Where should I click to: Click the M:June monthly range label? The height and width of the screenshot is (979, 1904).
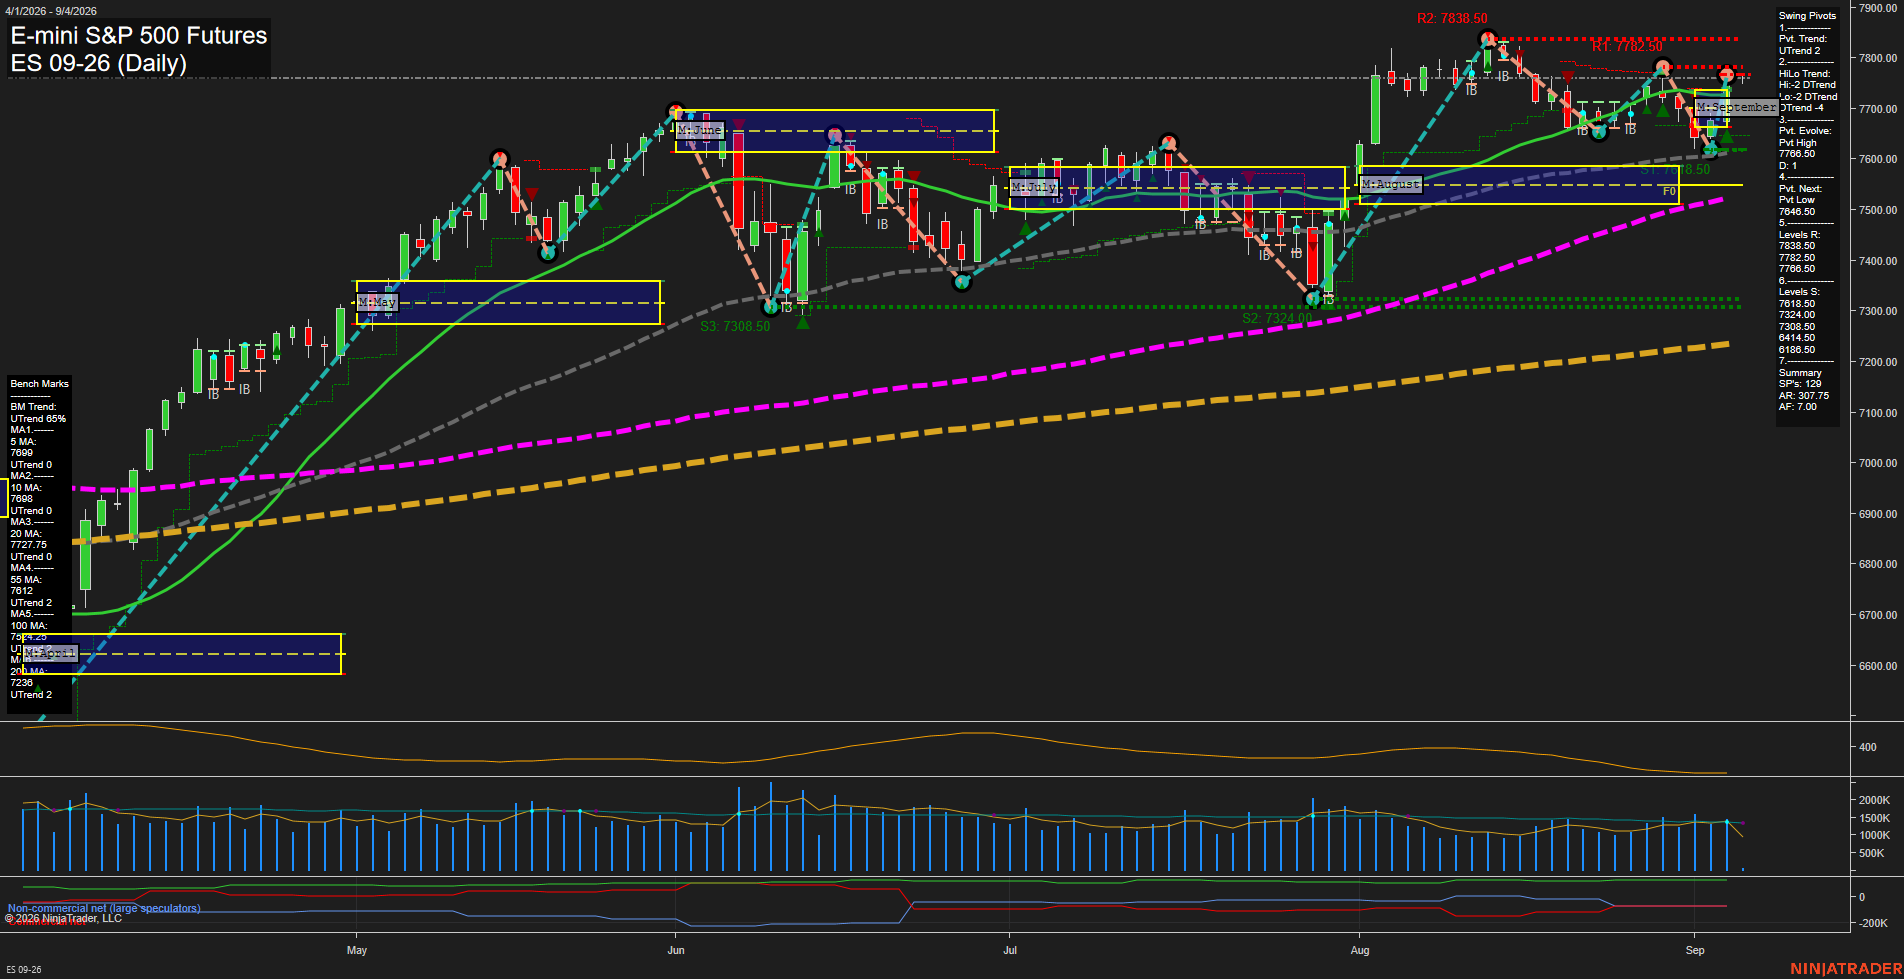[700, 130]
